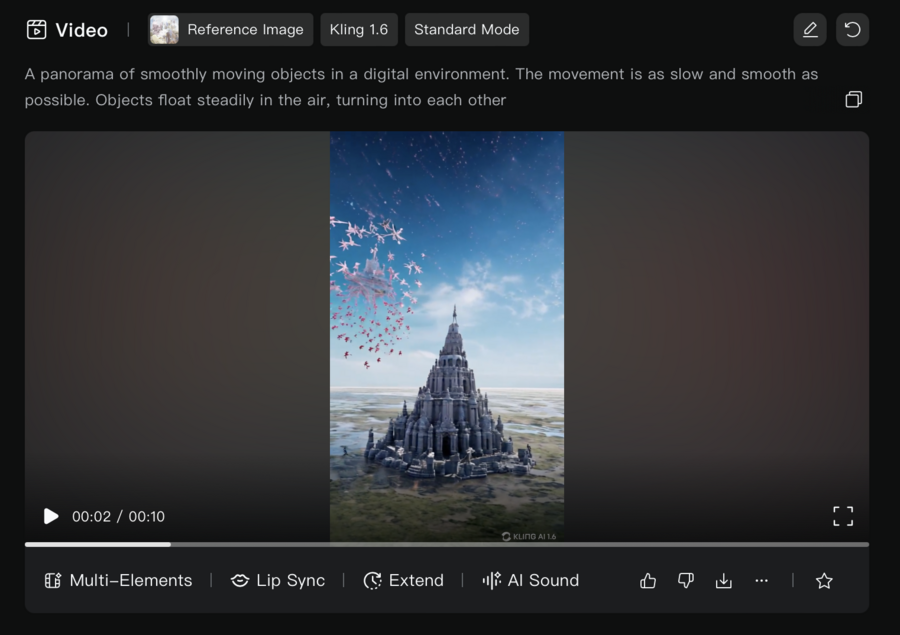The image size is (900, 635).
Task: Open Lip Sync
Action: (x=278, y=580)
